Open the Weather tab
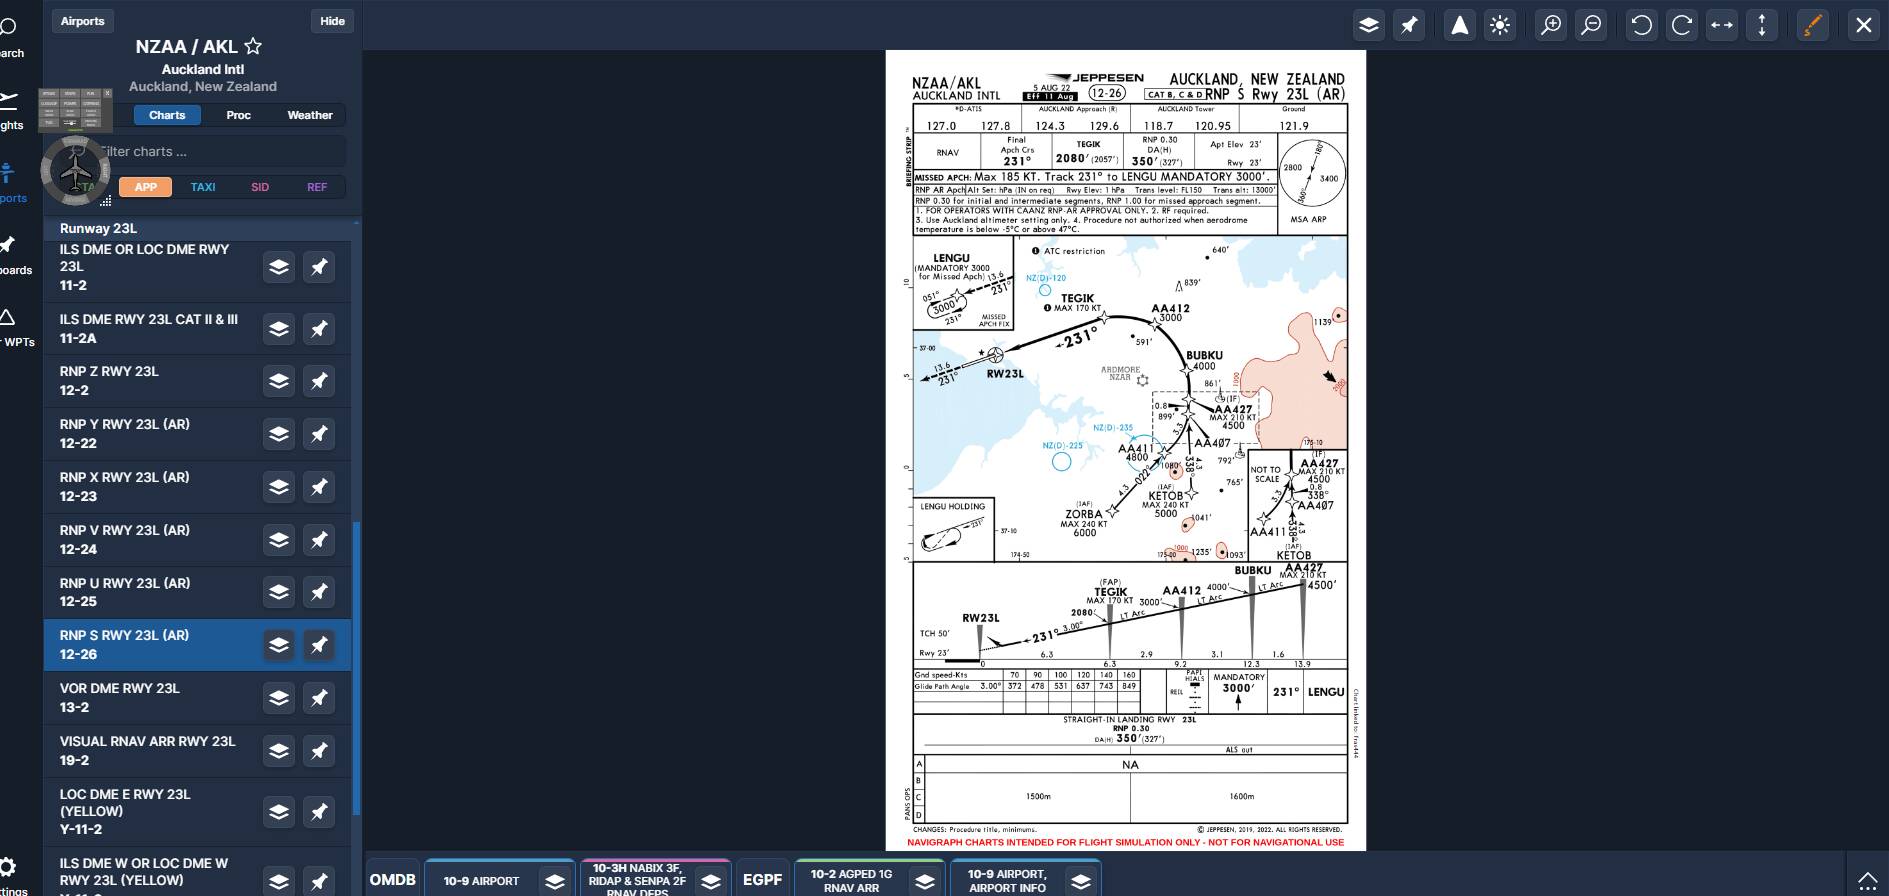 (x=310, y=115)
